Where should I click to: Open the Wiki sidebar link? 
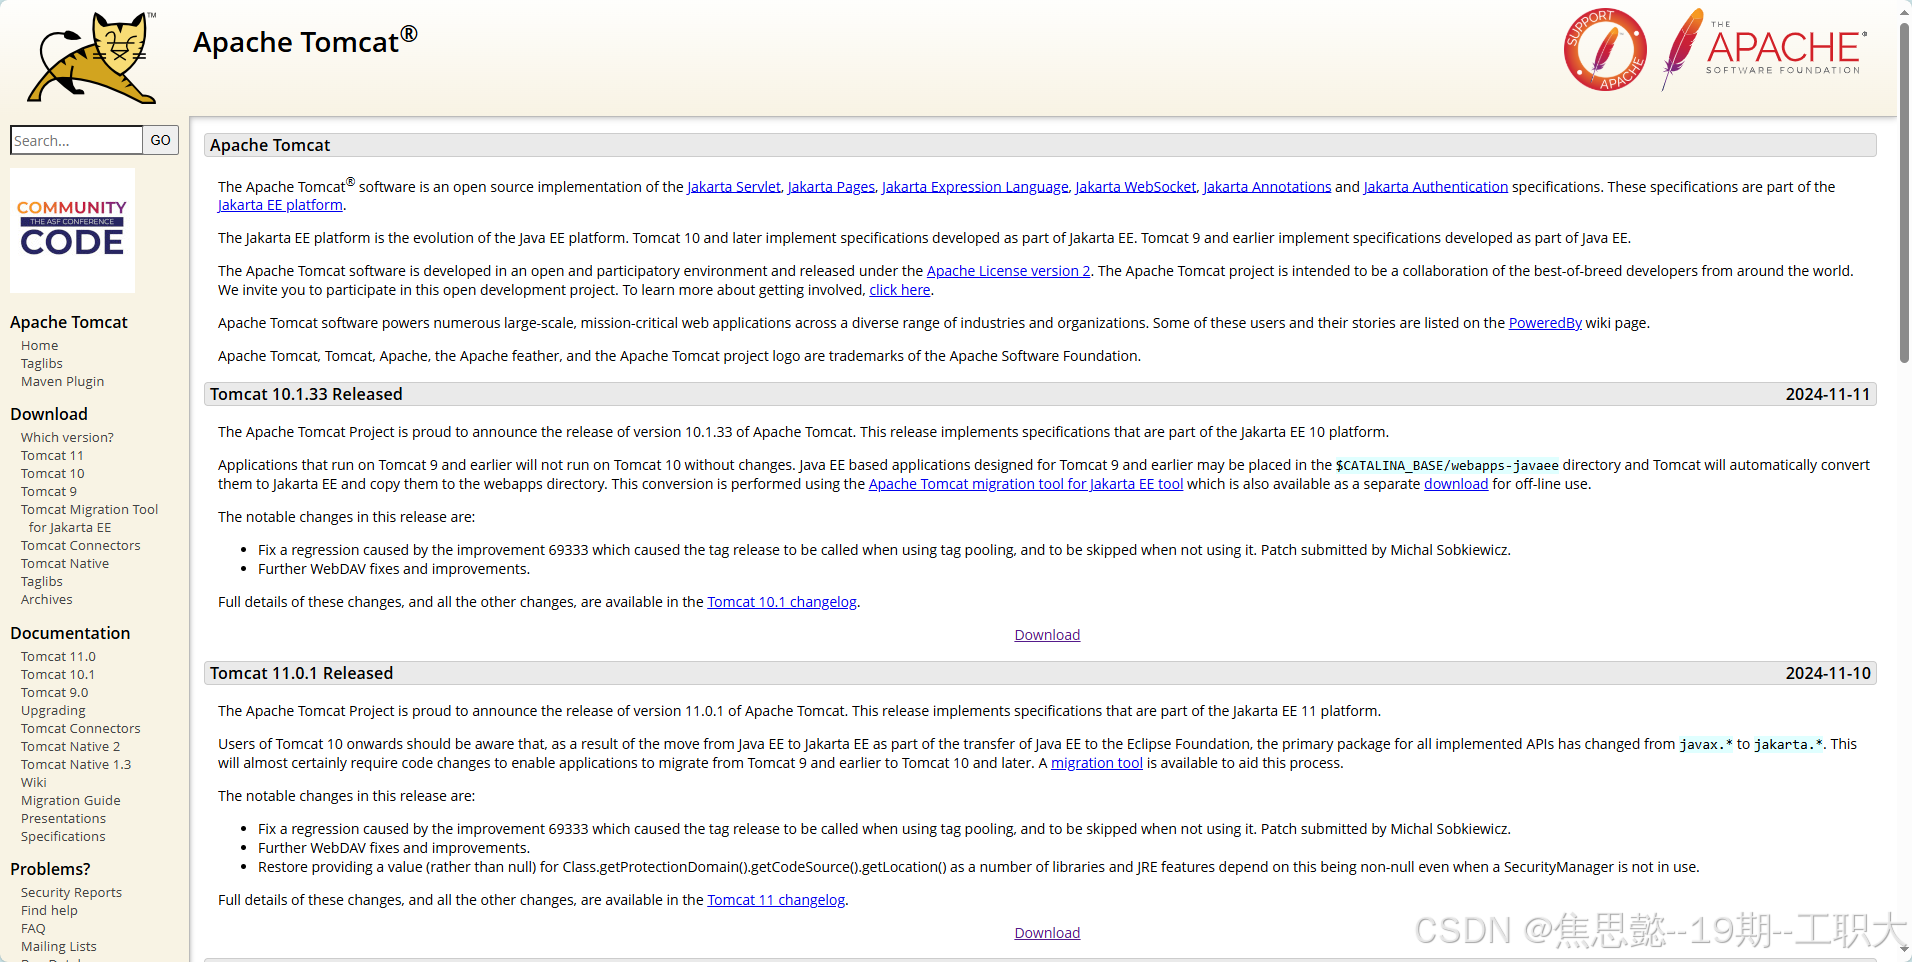click(33, 782)
